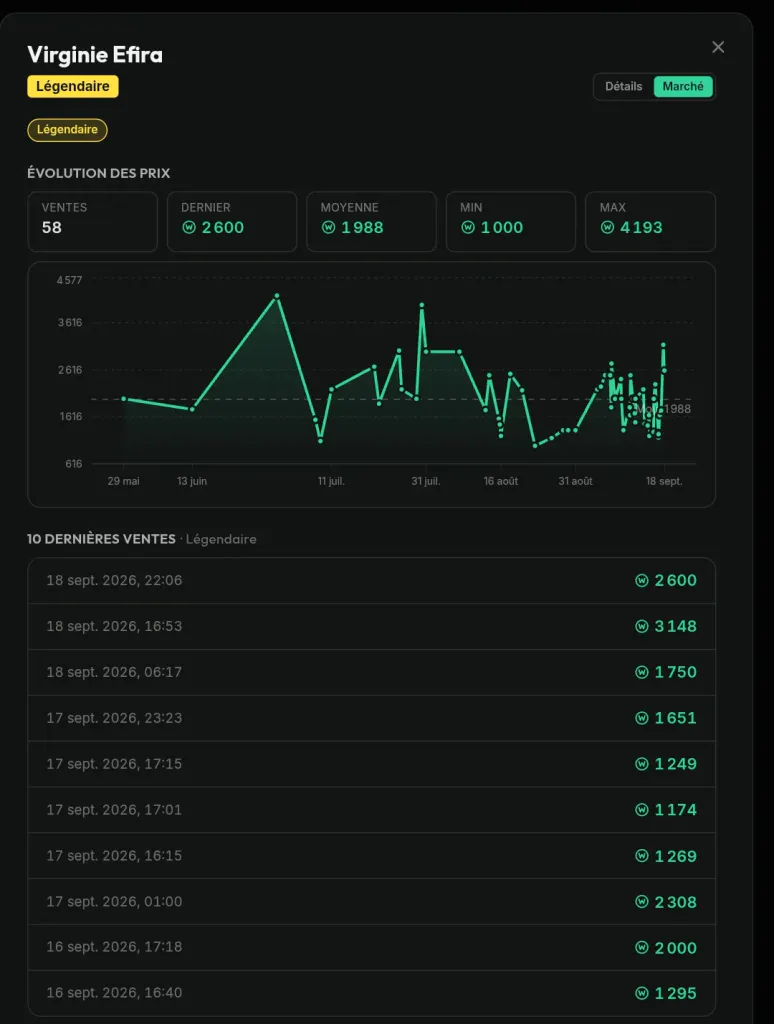Screen dimensions: 774x1024
Task: Select the sale row 18 sept. 2026, 16:53
Action: pos(372,626)
